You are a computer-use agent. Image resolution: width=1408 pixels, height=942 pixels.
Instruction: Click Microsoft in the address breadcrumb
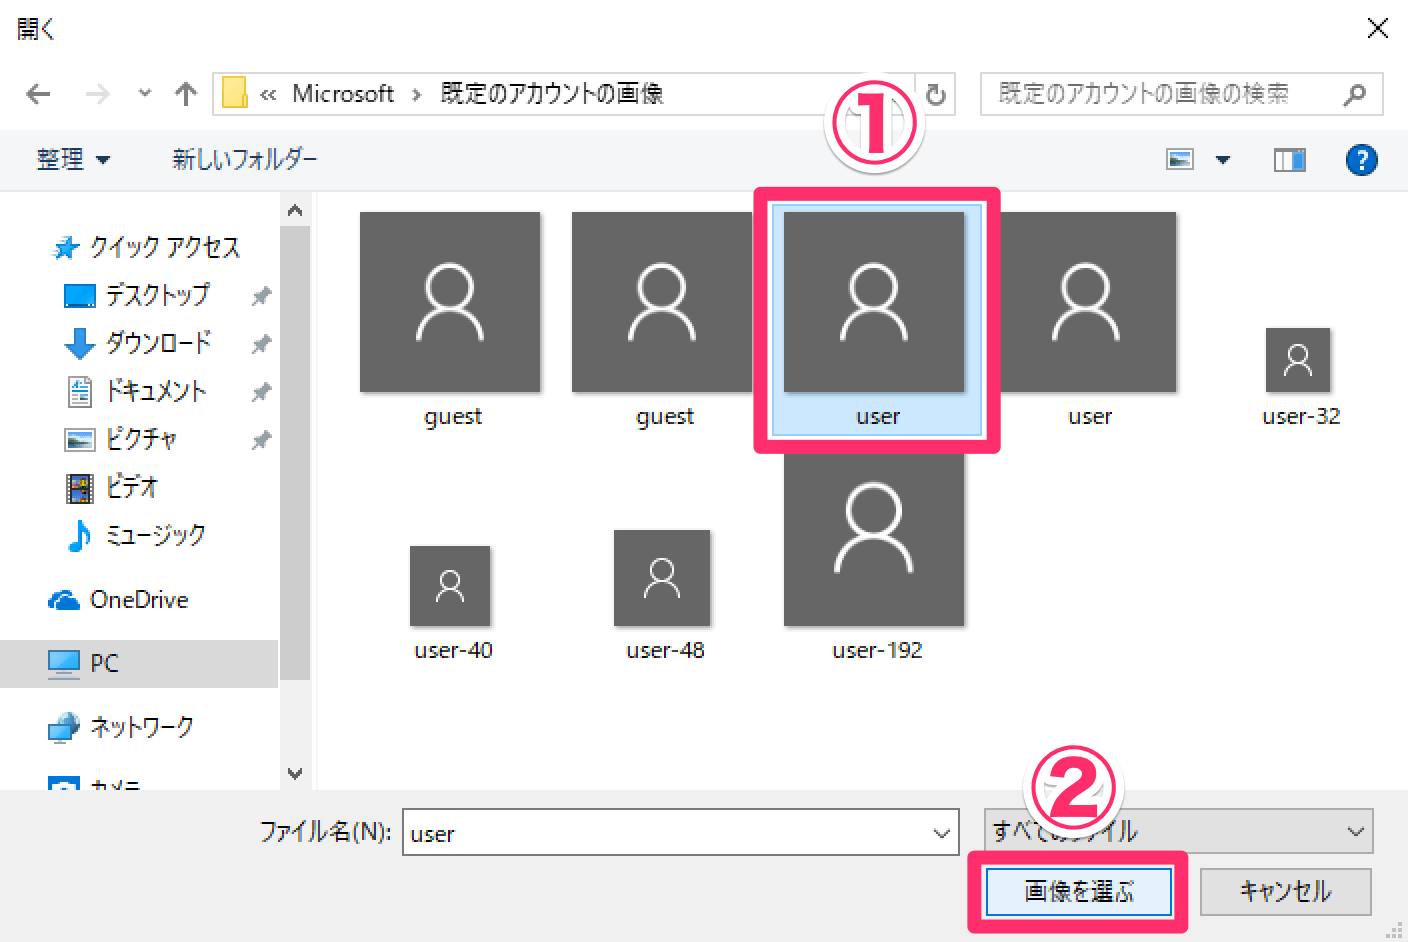point(343,94)
